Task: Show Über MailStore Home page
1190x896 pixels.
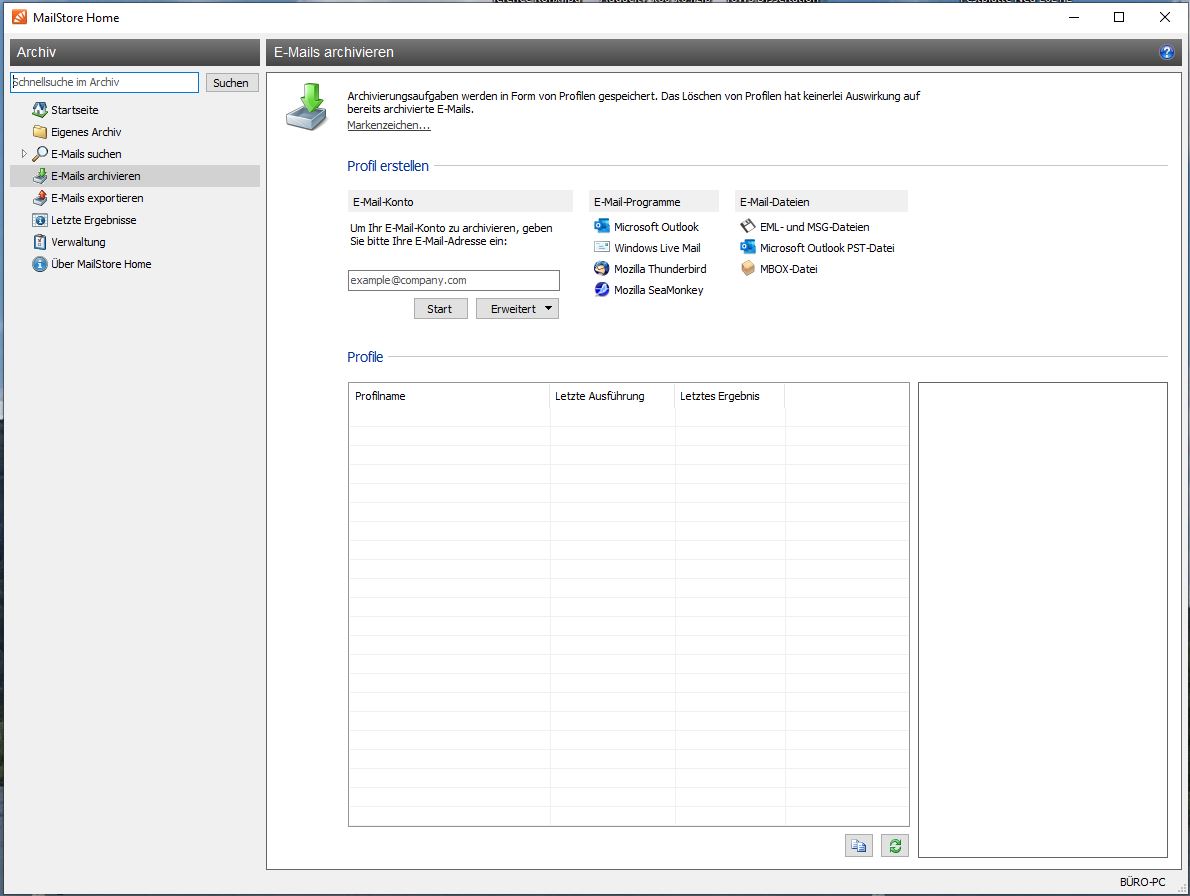Action: (x=101, y=264)
